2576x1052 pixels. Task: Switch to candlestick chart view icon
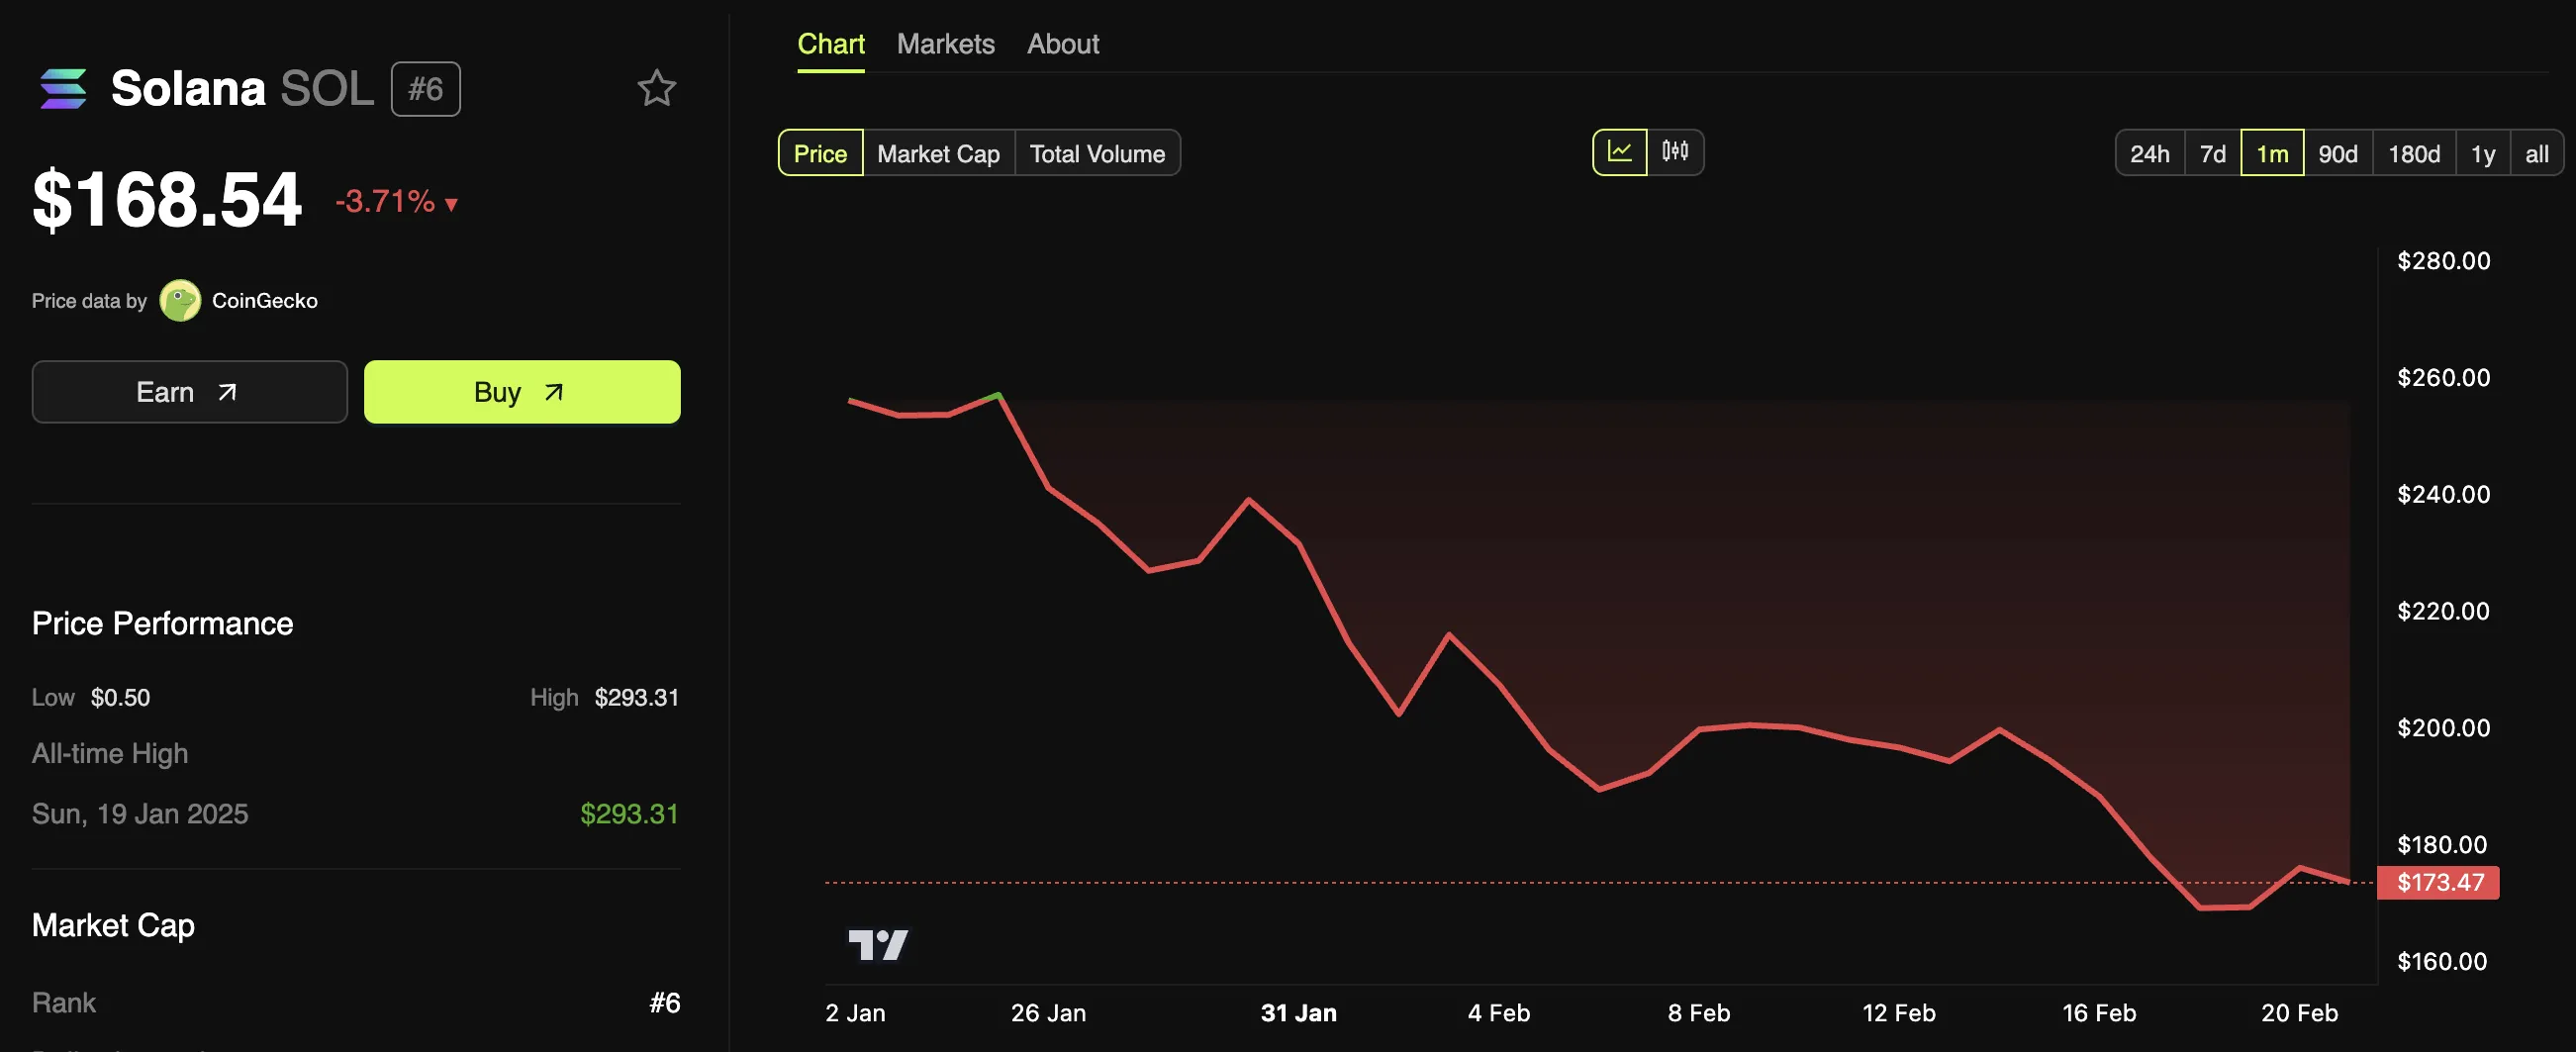[x=1675, y=152]
